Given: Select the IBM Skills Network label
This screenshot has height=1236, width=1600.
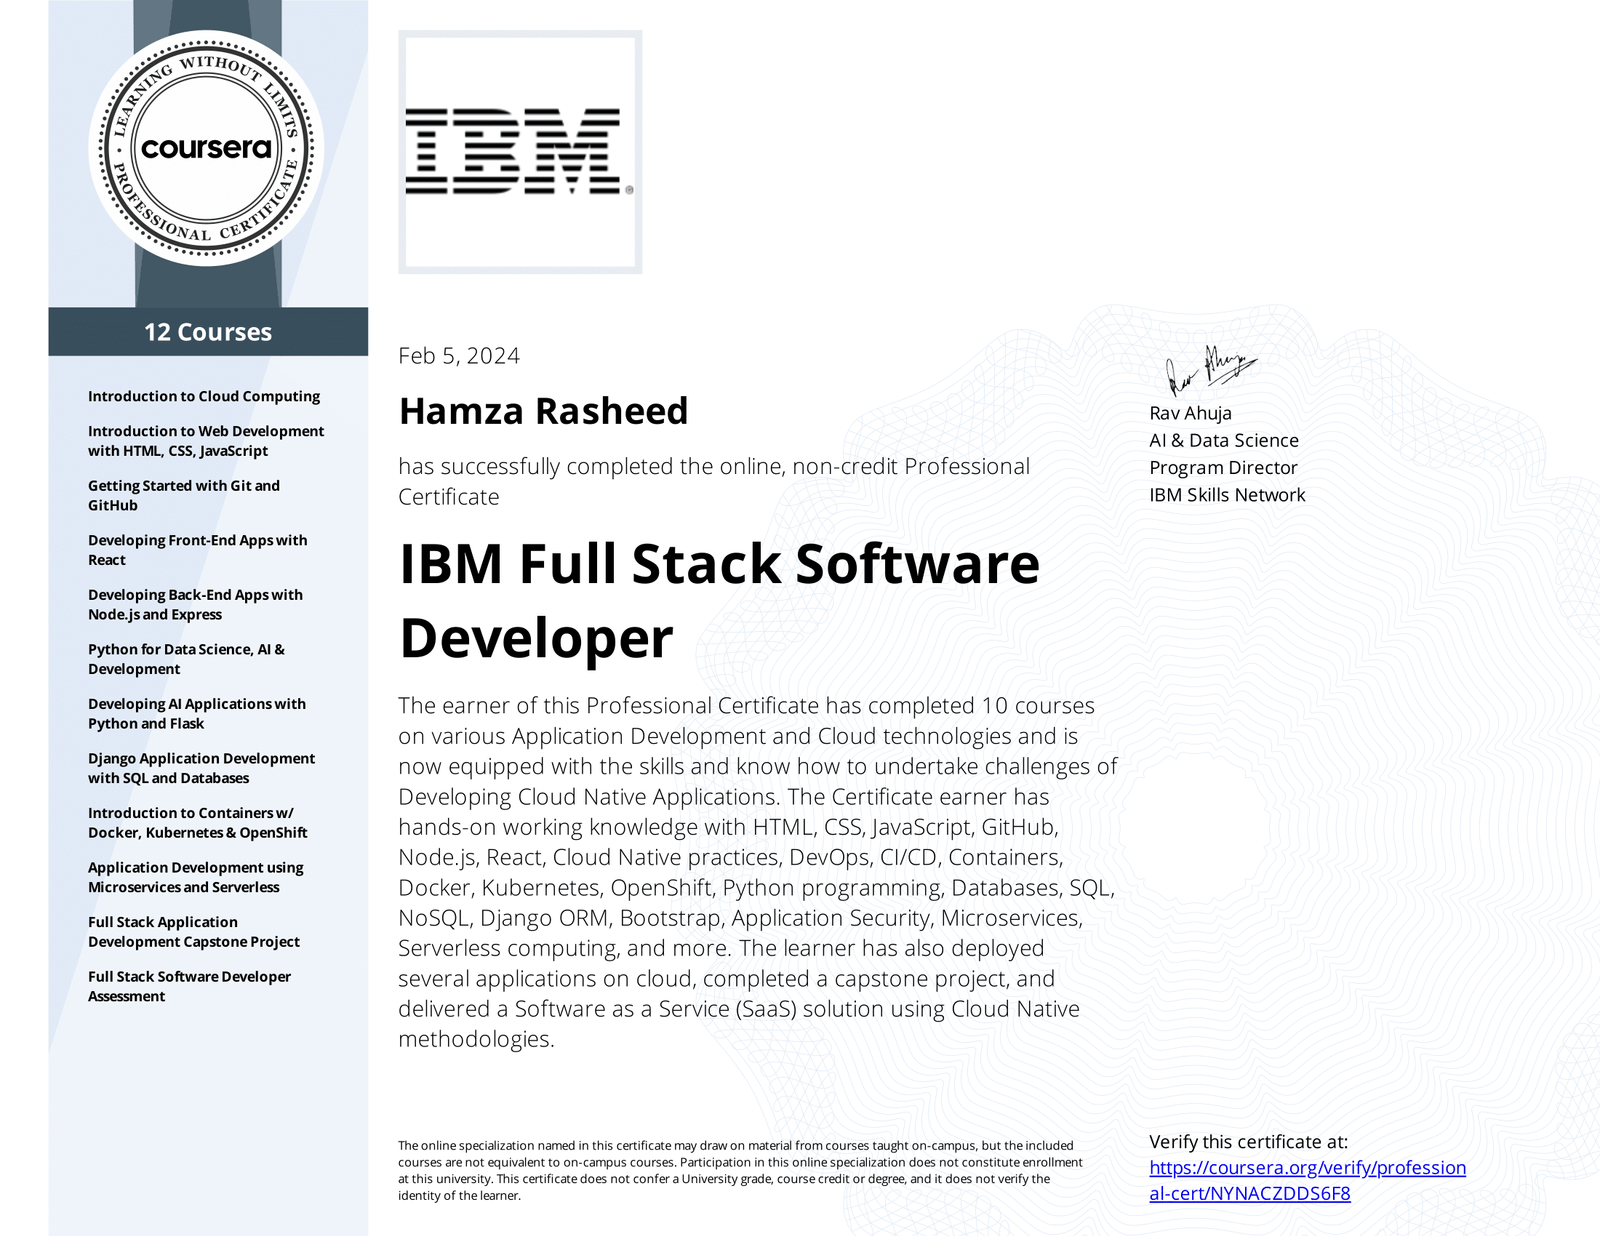Looking at the screenshot, I should click(x=1228, y=494).
